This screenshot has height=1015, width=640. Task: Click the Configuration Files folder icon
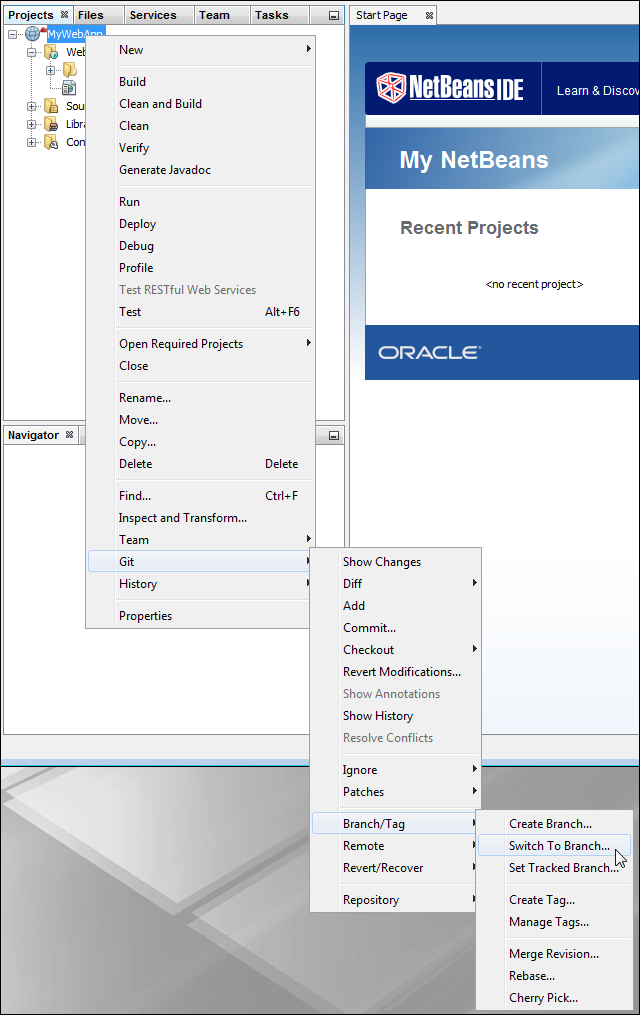click(51, 142)
